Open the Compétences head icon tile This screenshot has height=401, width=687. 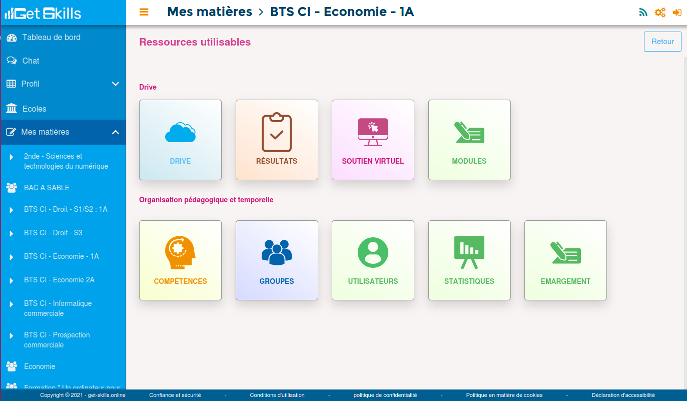pos(180,260)
